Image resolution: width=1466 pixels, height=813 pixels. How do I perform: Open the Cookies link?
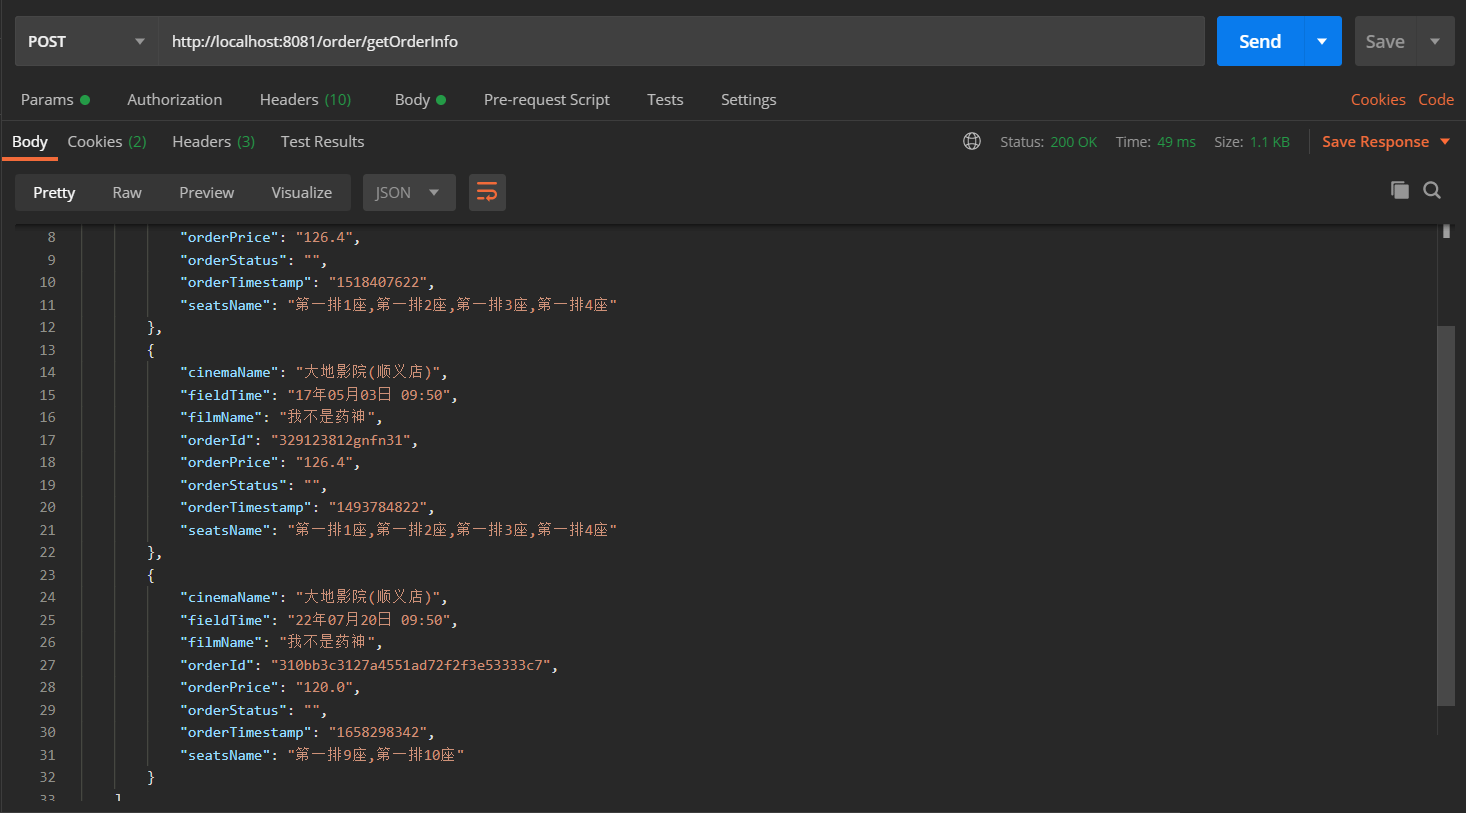click(x=1378, y=99)
